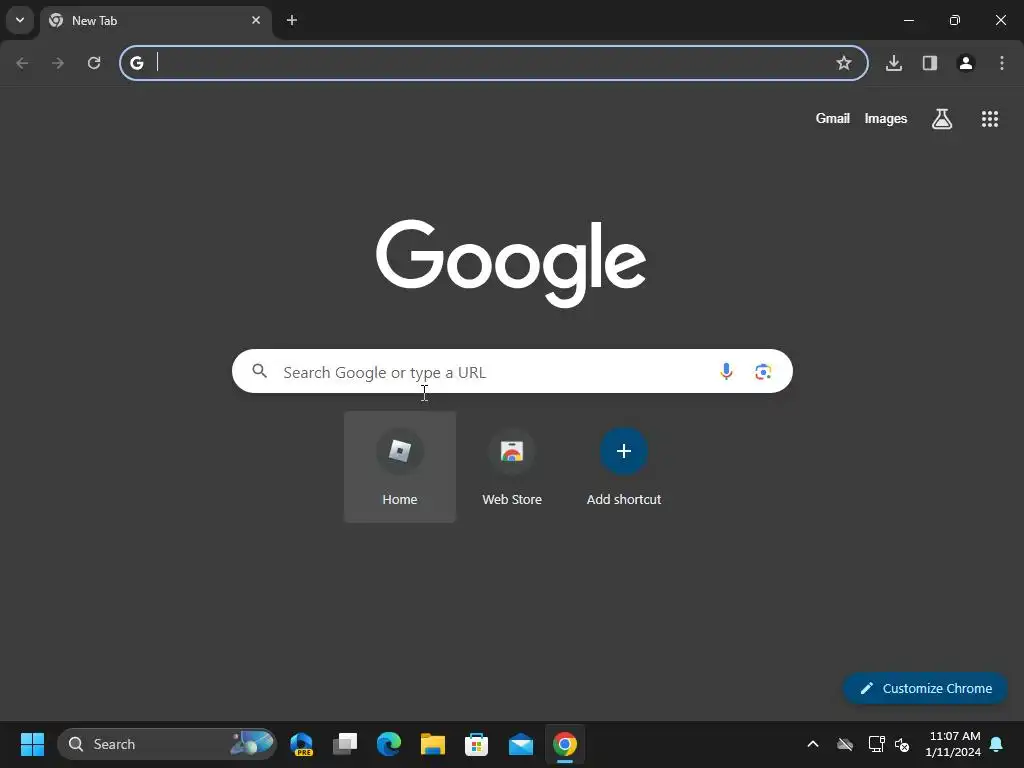Launch Microsoft Edge from taskbar
The image size is (1024, 768).
pyautogui.click(x=389, y=744)
